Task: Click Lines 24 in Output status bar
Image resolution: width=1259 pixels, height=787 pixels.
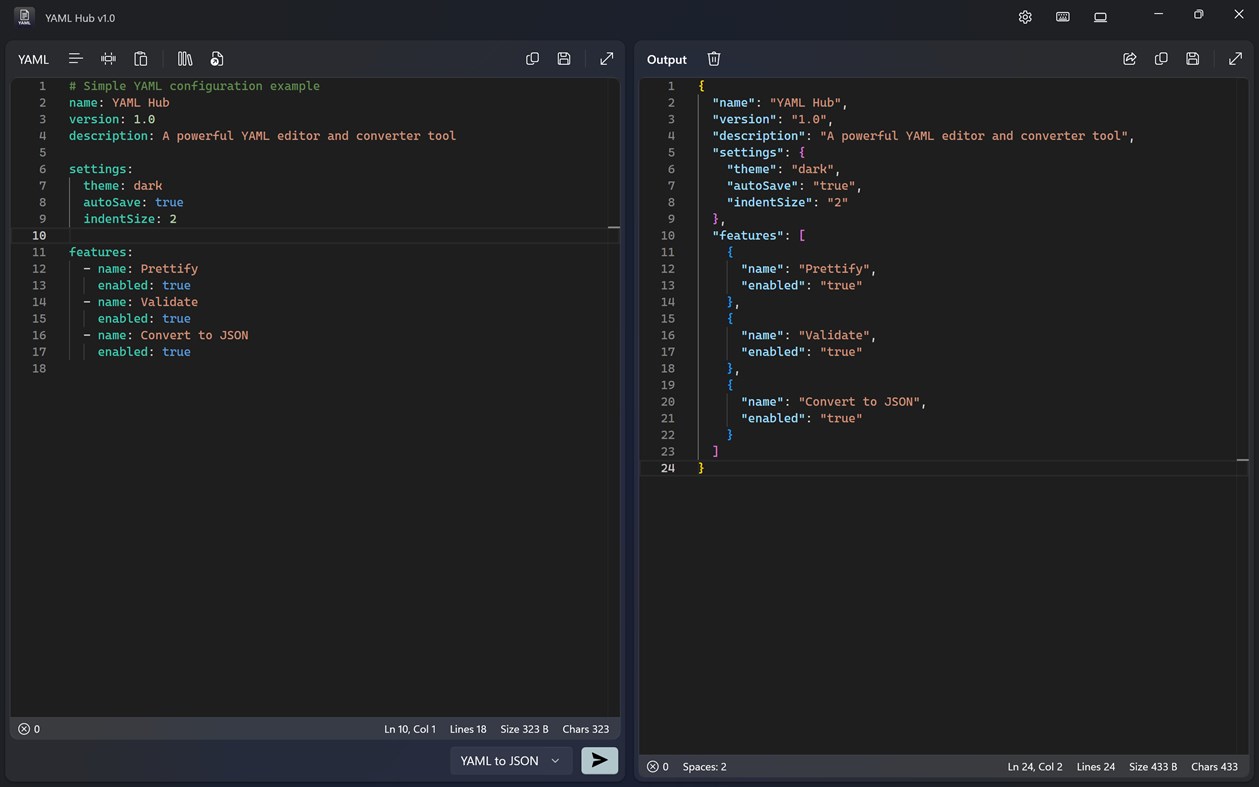Action: point(1096,767)
